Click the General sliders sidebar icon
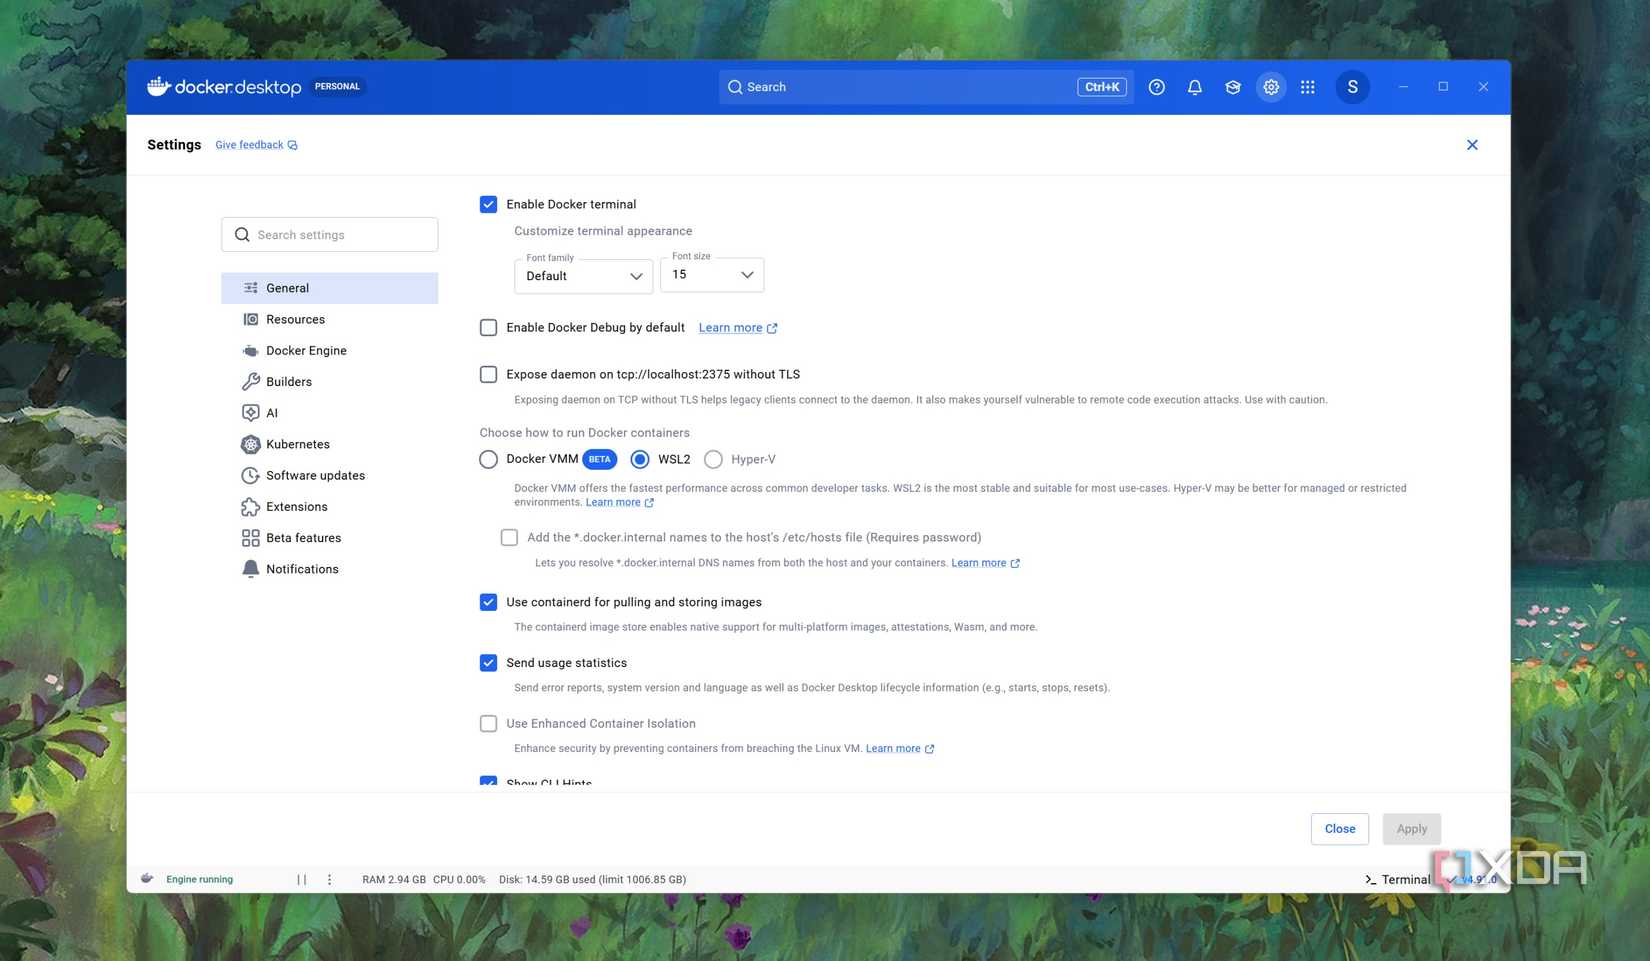 click(251, 288)
